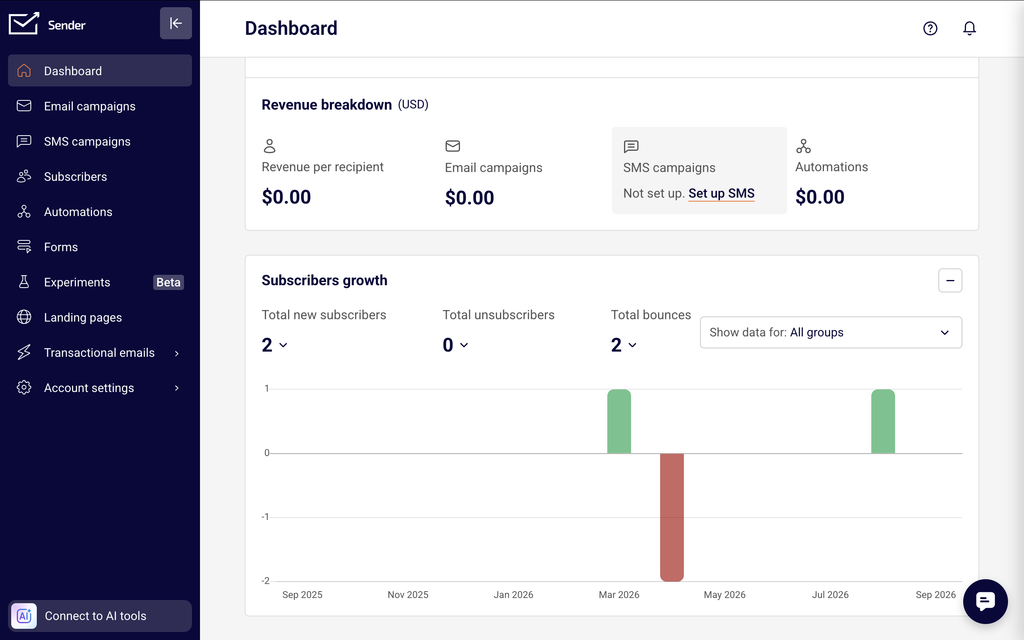Collapse the sidebar with arrow button
This screenshot has width=1024, height=640.
(x=176, y=24)
